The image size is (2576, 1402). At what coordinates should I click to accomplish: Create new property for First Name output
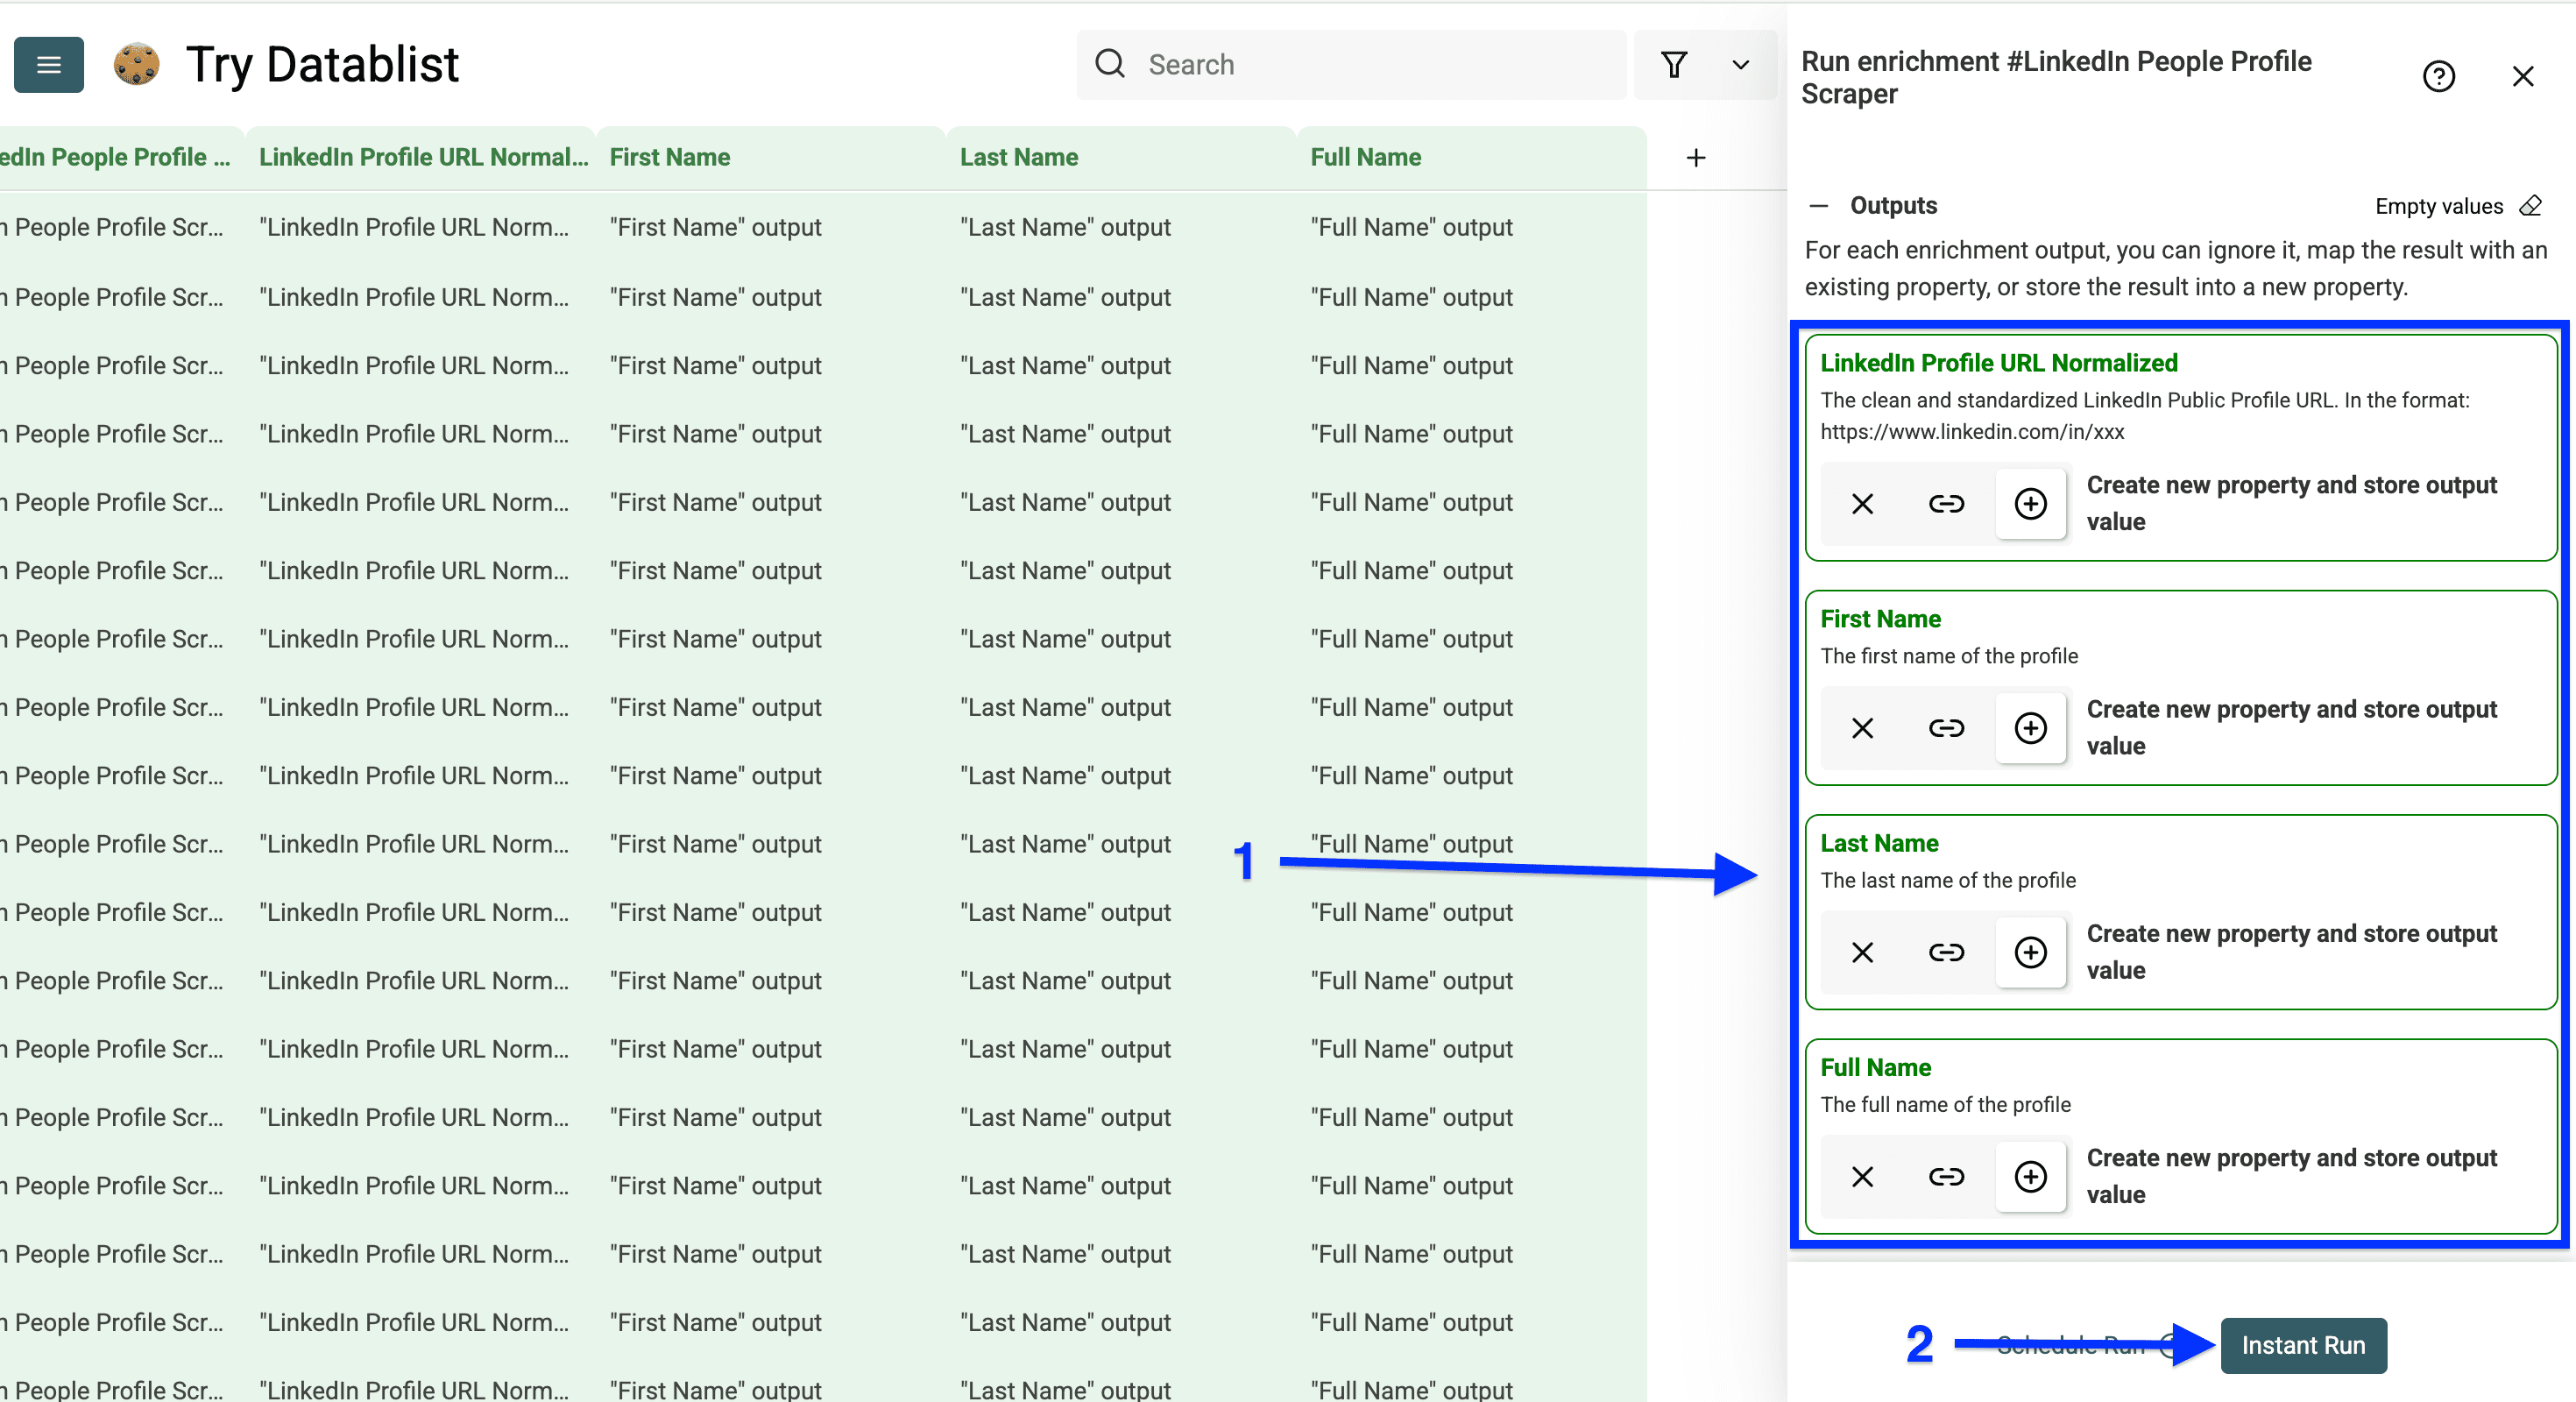2030,728
